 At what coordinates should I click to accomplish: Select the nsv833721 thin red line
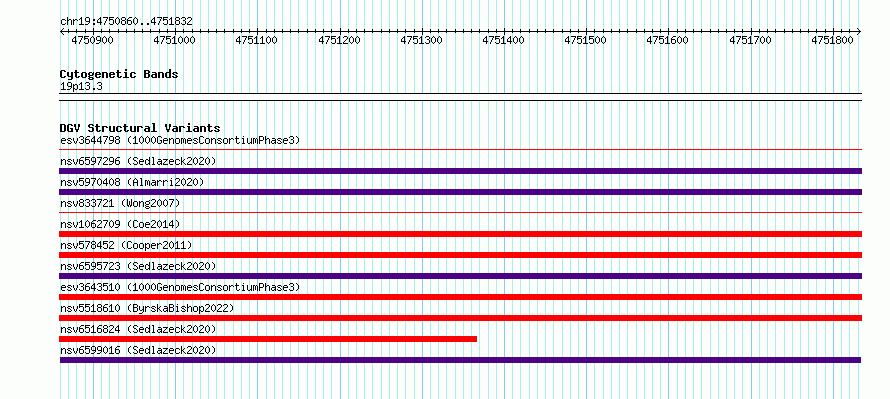(x=461, y=213)
